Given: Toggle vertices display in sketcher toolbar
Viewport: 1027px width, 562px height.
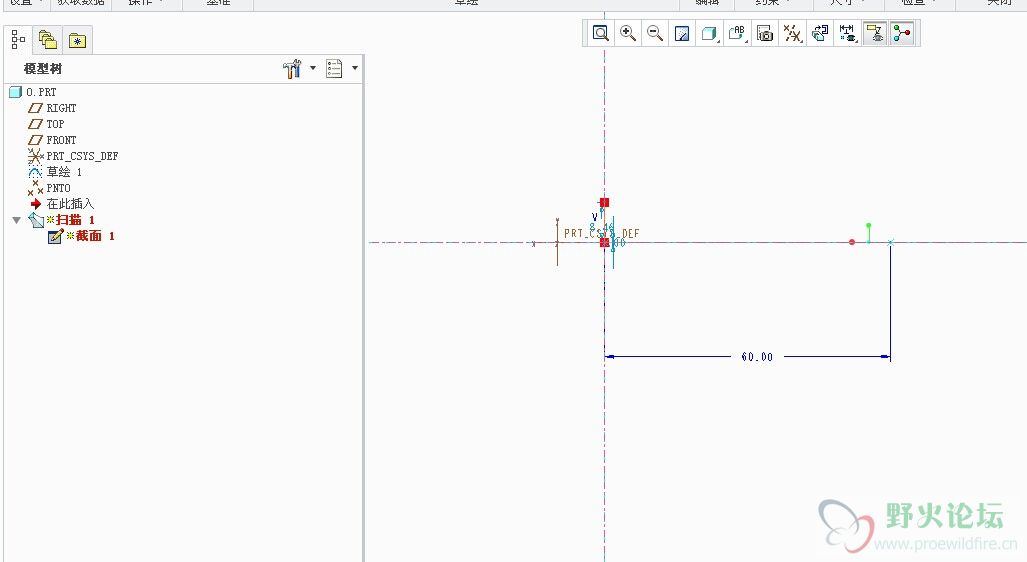Looking at the screenshot, I should click(902, 33).
